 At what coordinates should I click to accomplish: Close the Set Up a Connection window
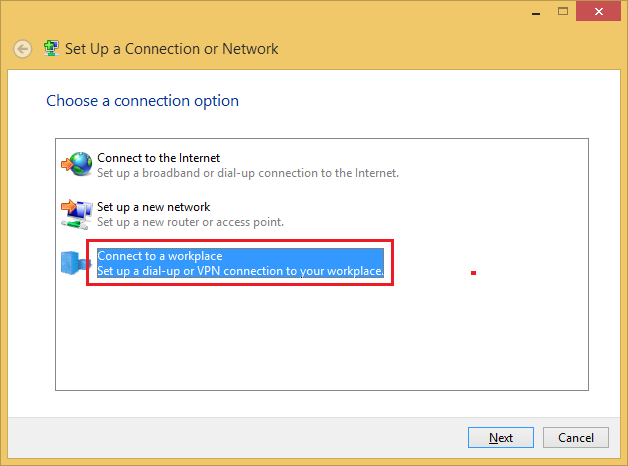click(x=598, y=12)
